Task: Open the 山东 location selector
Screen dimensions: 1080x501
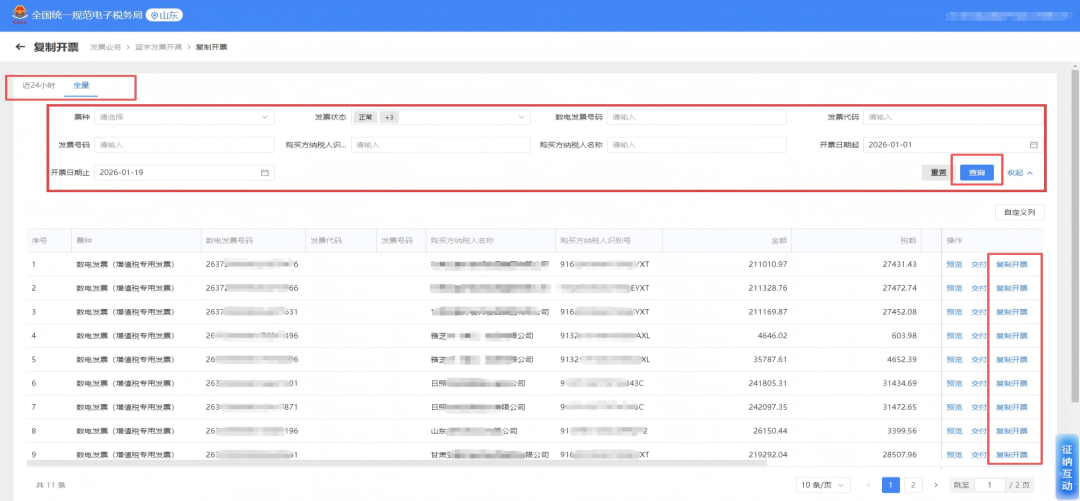Action: tap(165, 14)
